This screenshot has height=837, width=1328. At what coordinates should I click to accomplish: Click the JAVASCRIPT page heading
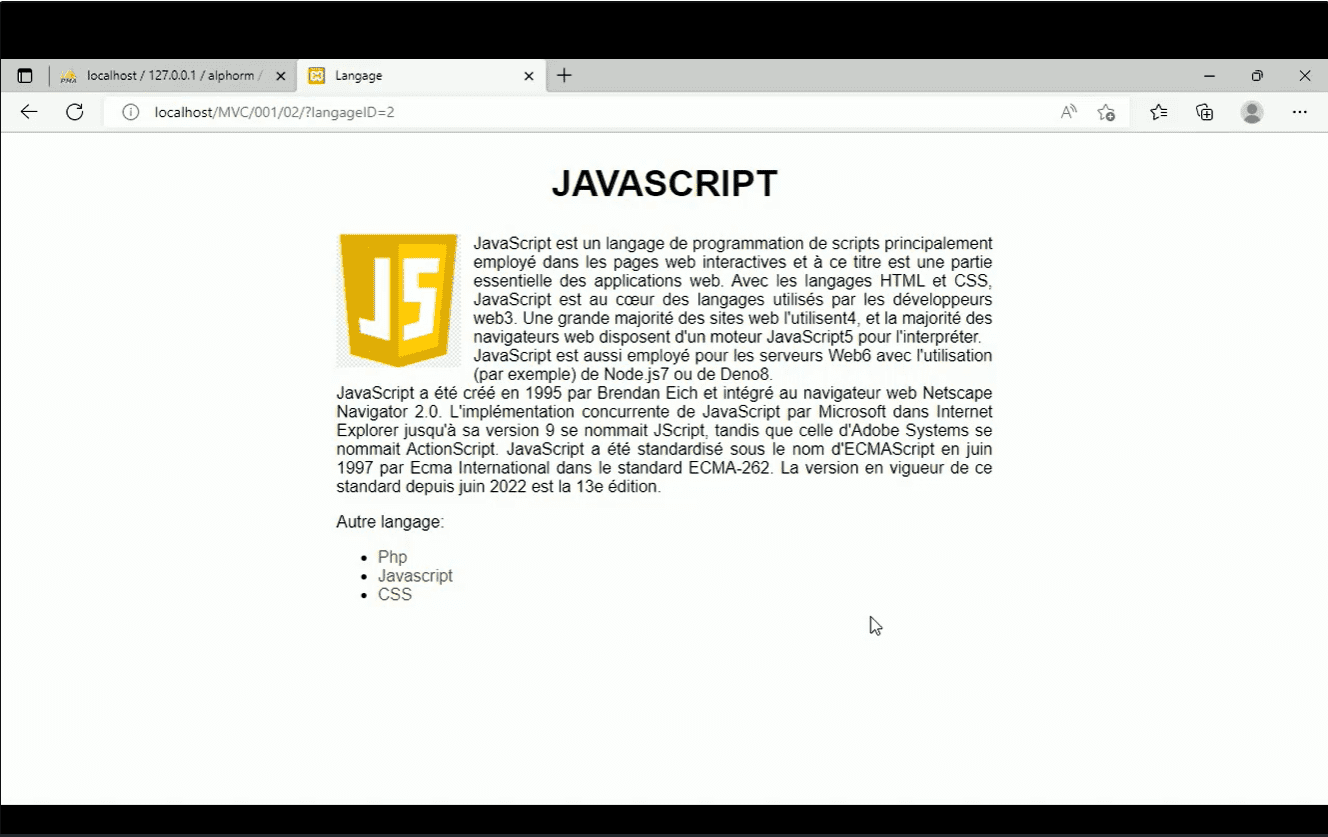(663, 183)
